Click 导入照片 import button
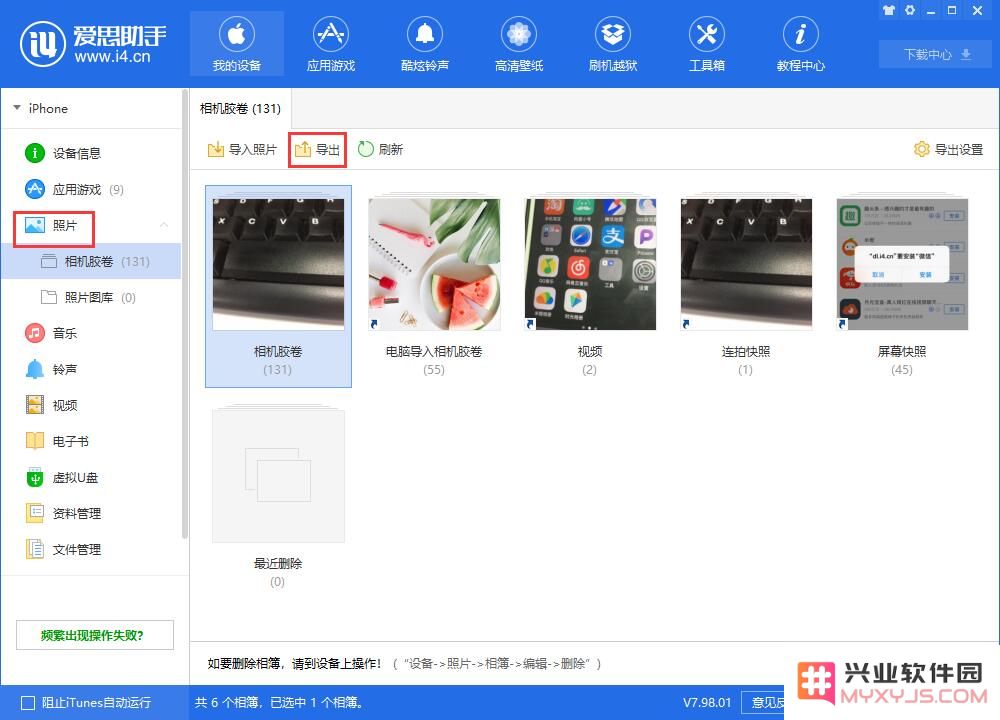This screenshot has height=720, width=1000. tap(242, 149)
